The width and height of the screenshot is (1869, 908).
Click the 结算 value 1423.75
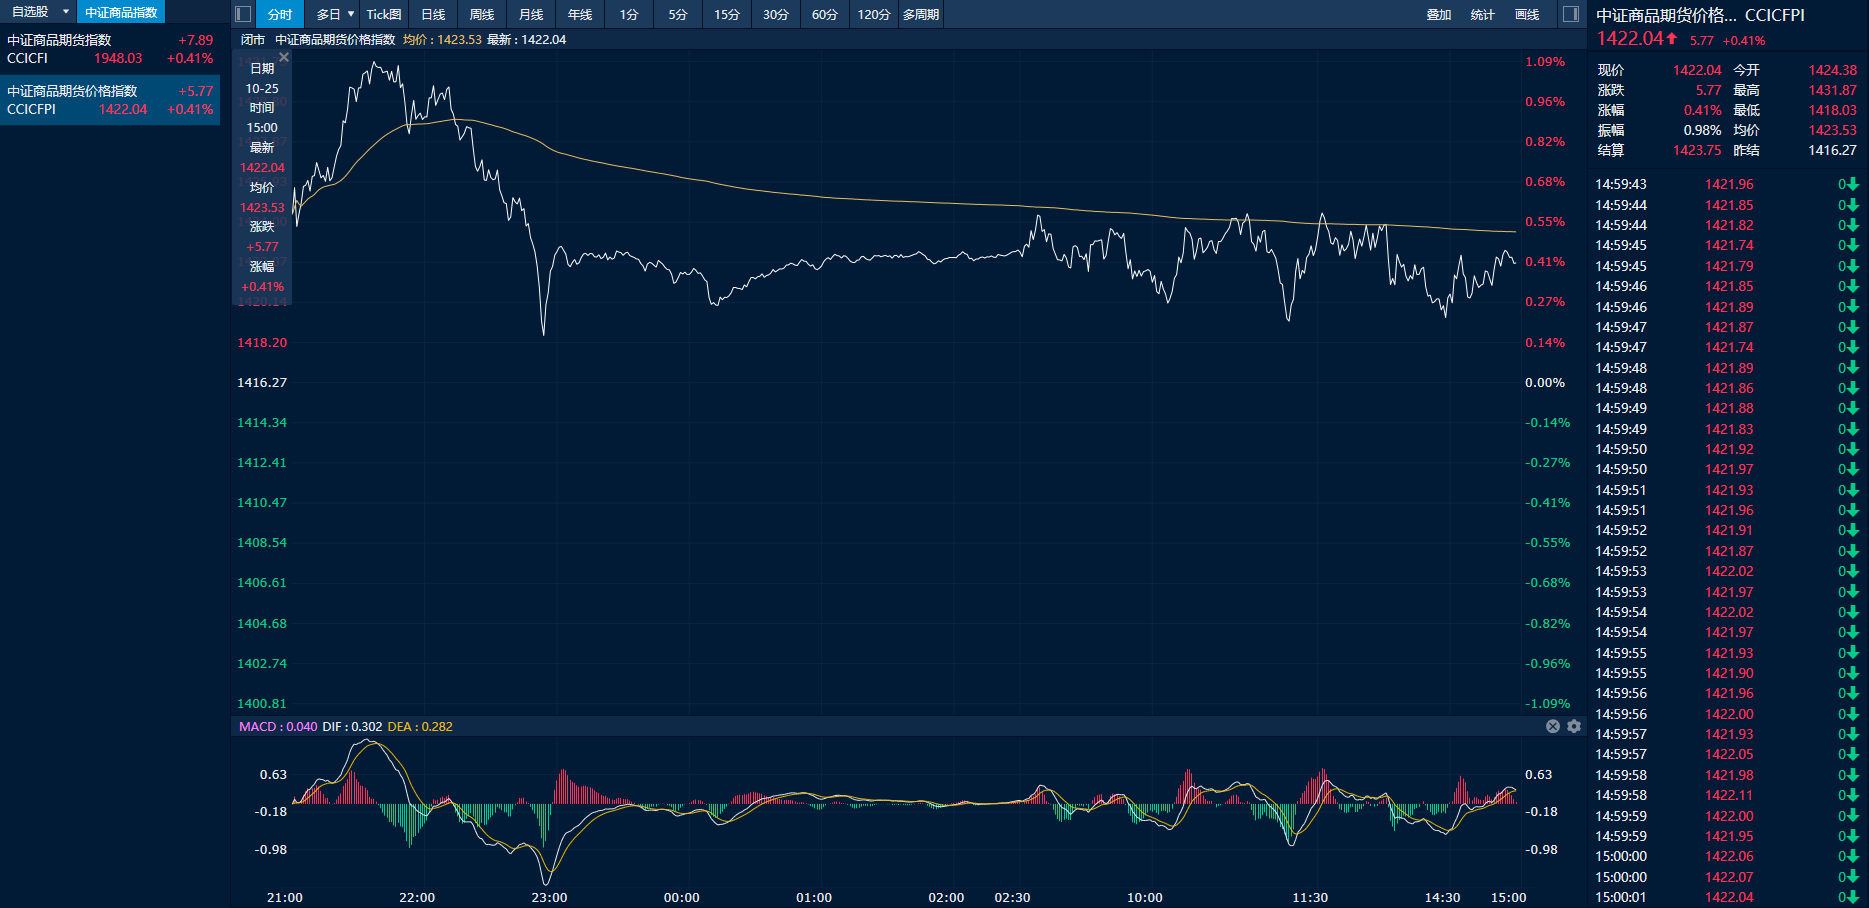pos(1697,150)
